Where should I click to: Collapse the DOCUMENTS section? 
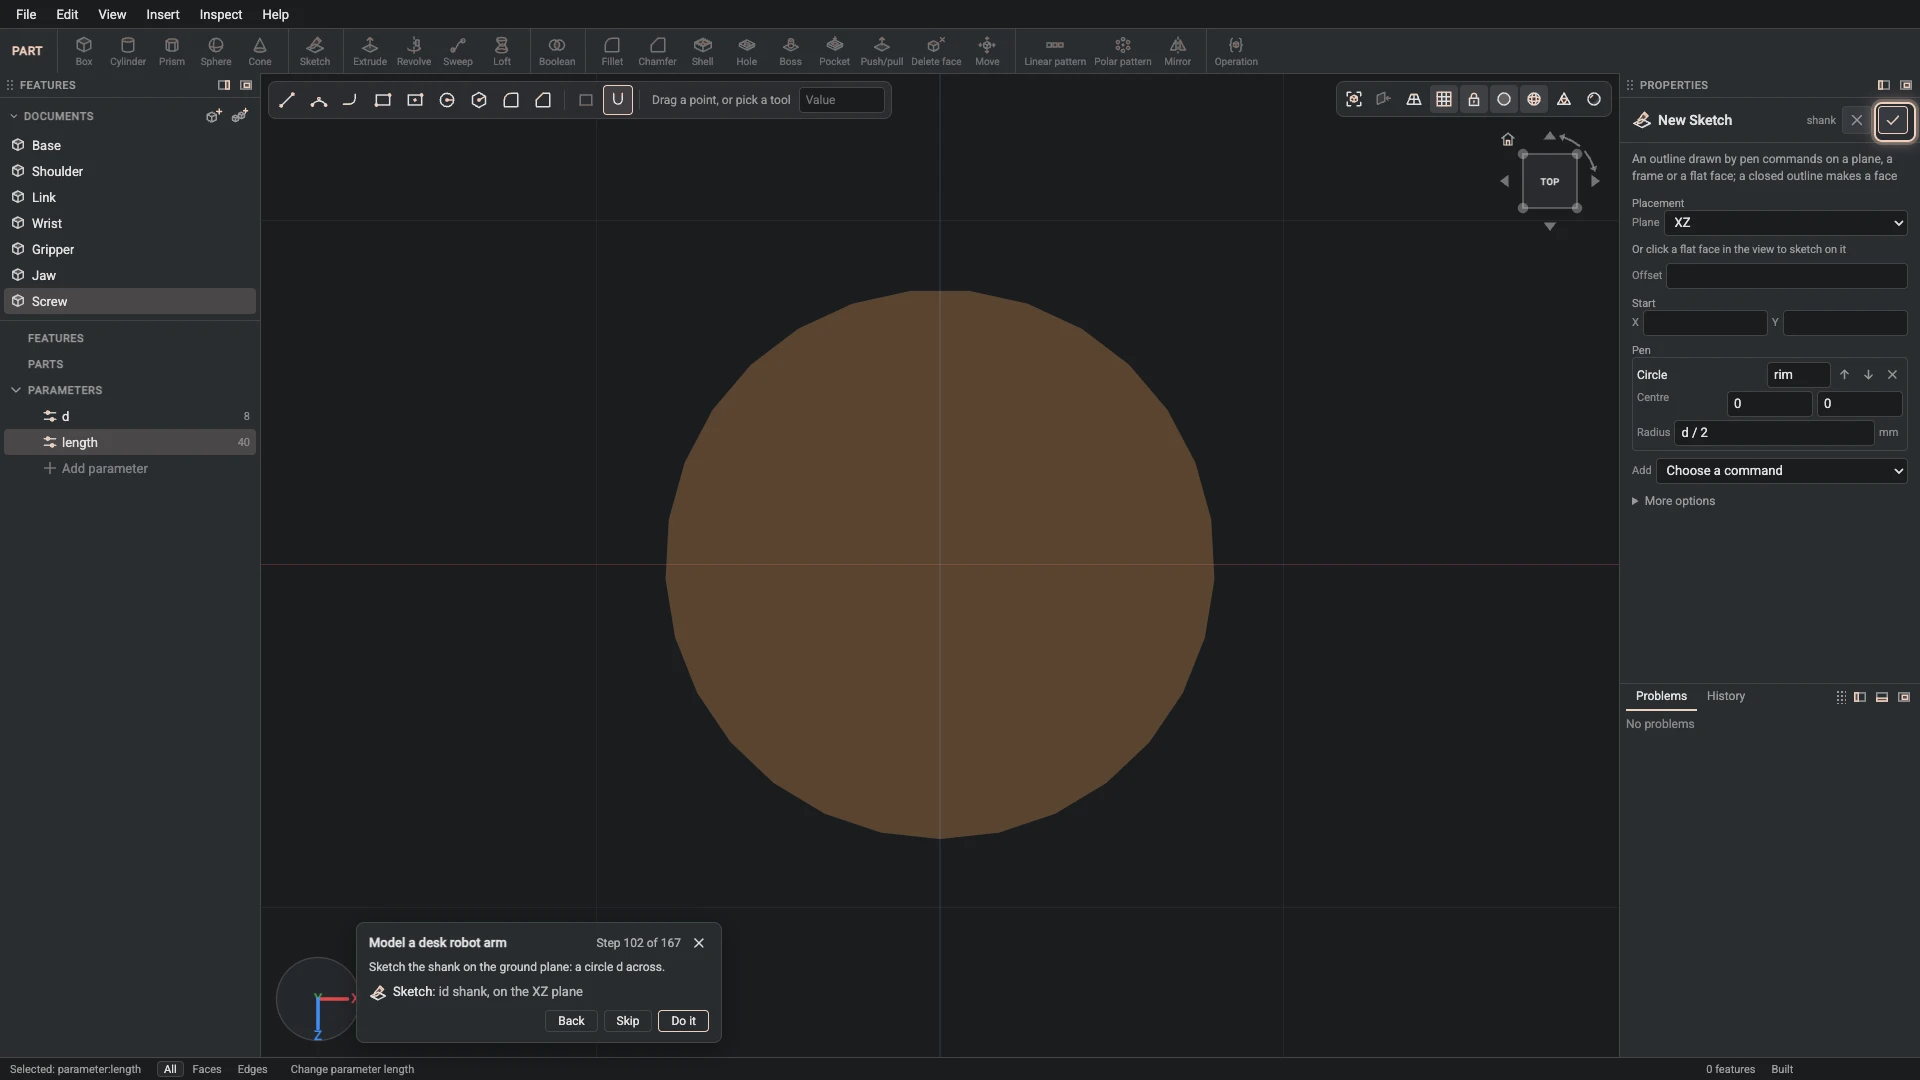click(14, 116)
